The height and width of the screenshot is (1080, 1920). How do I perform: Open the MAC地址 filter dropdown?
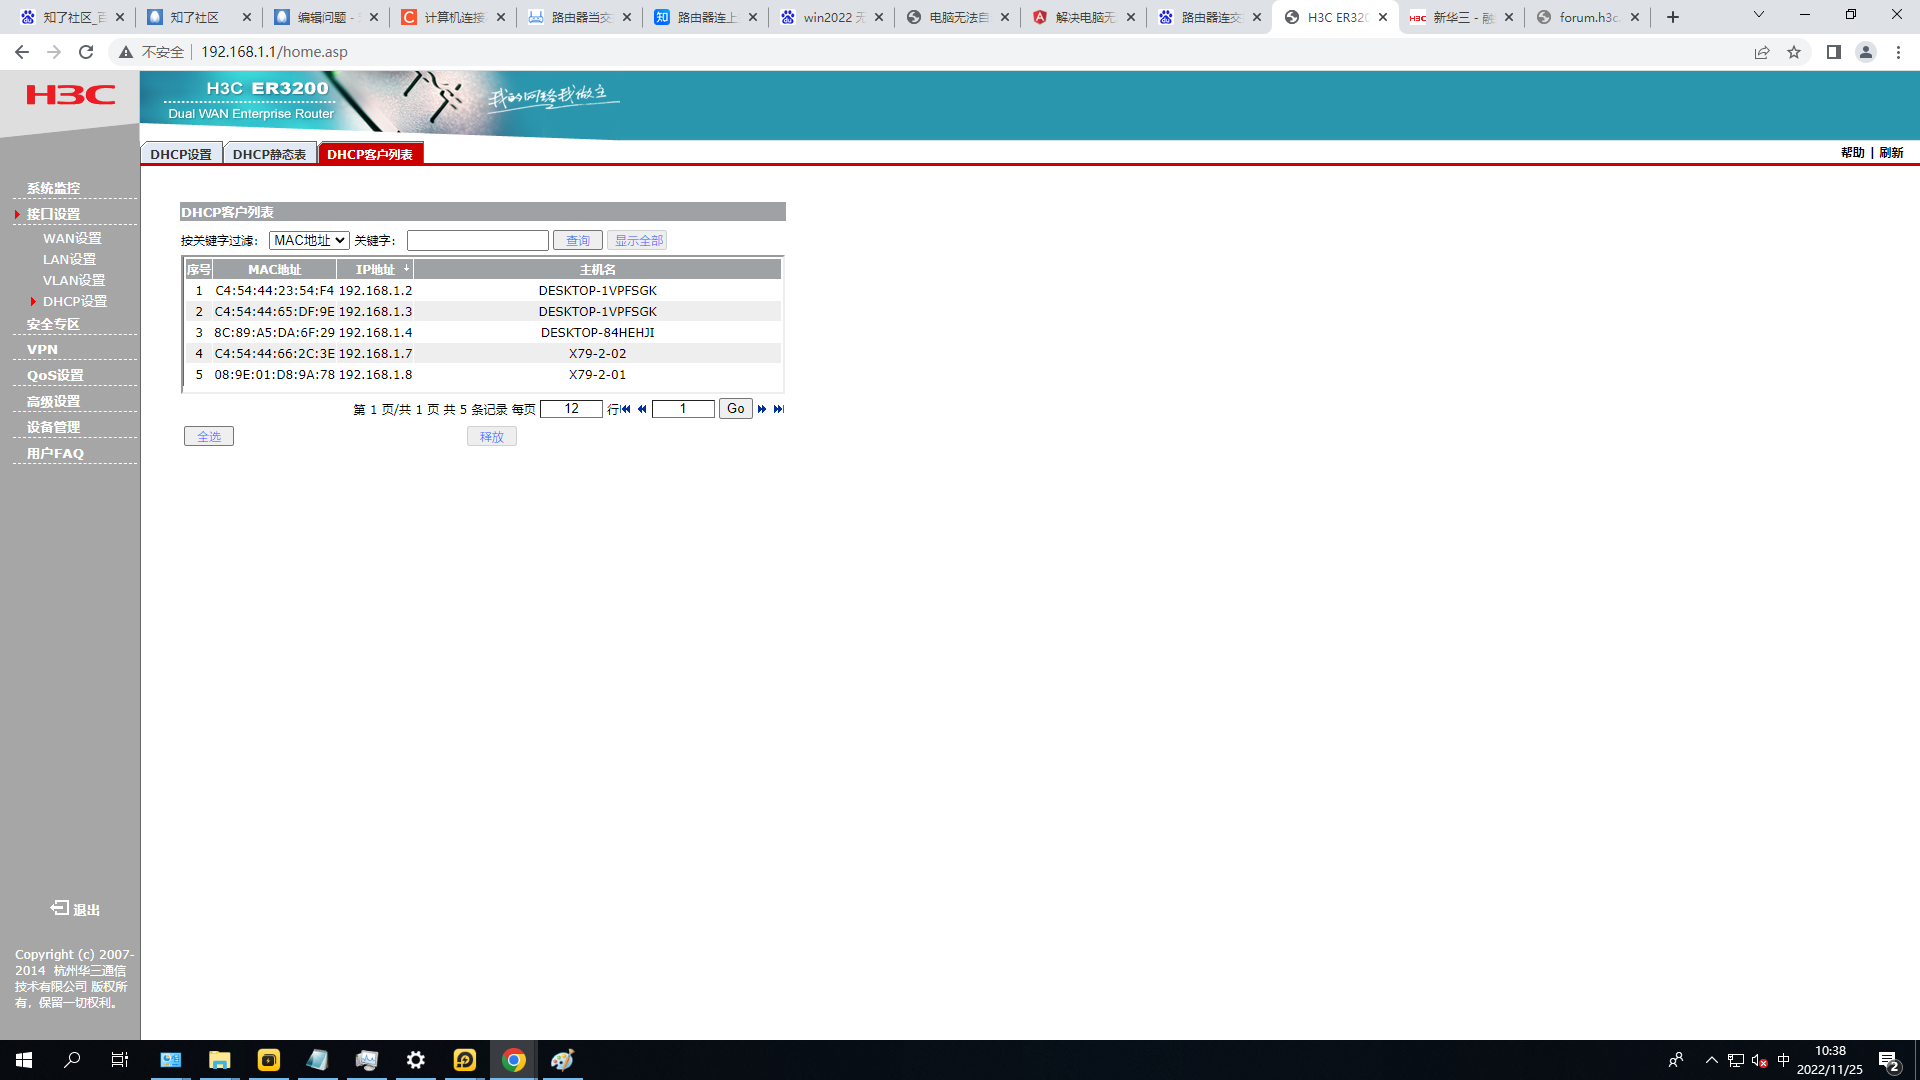pyautogui.click(x=309, y=241)
